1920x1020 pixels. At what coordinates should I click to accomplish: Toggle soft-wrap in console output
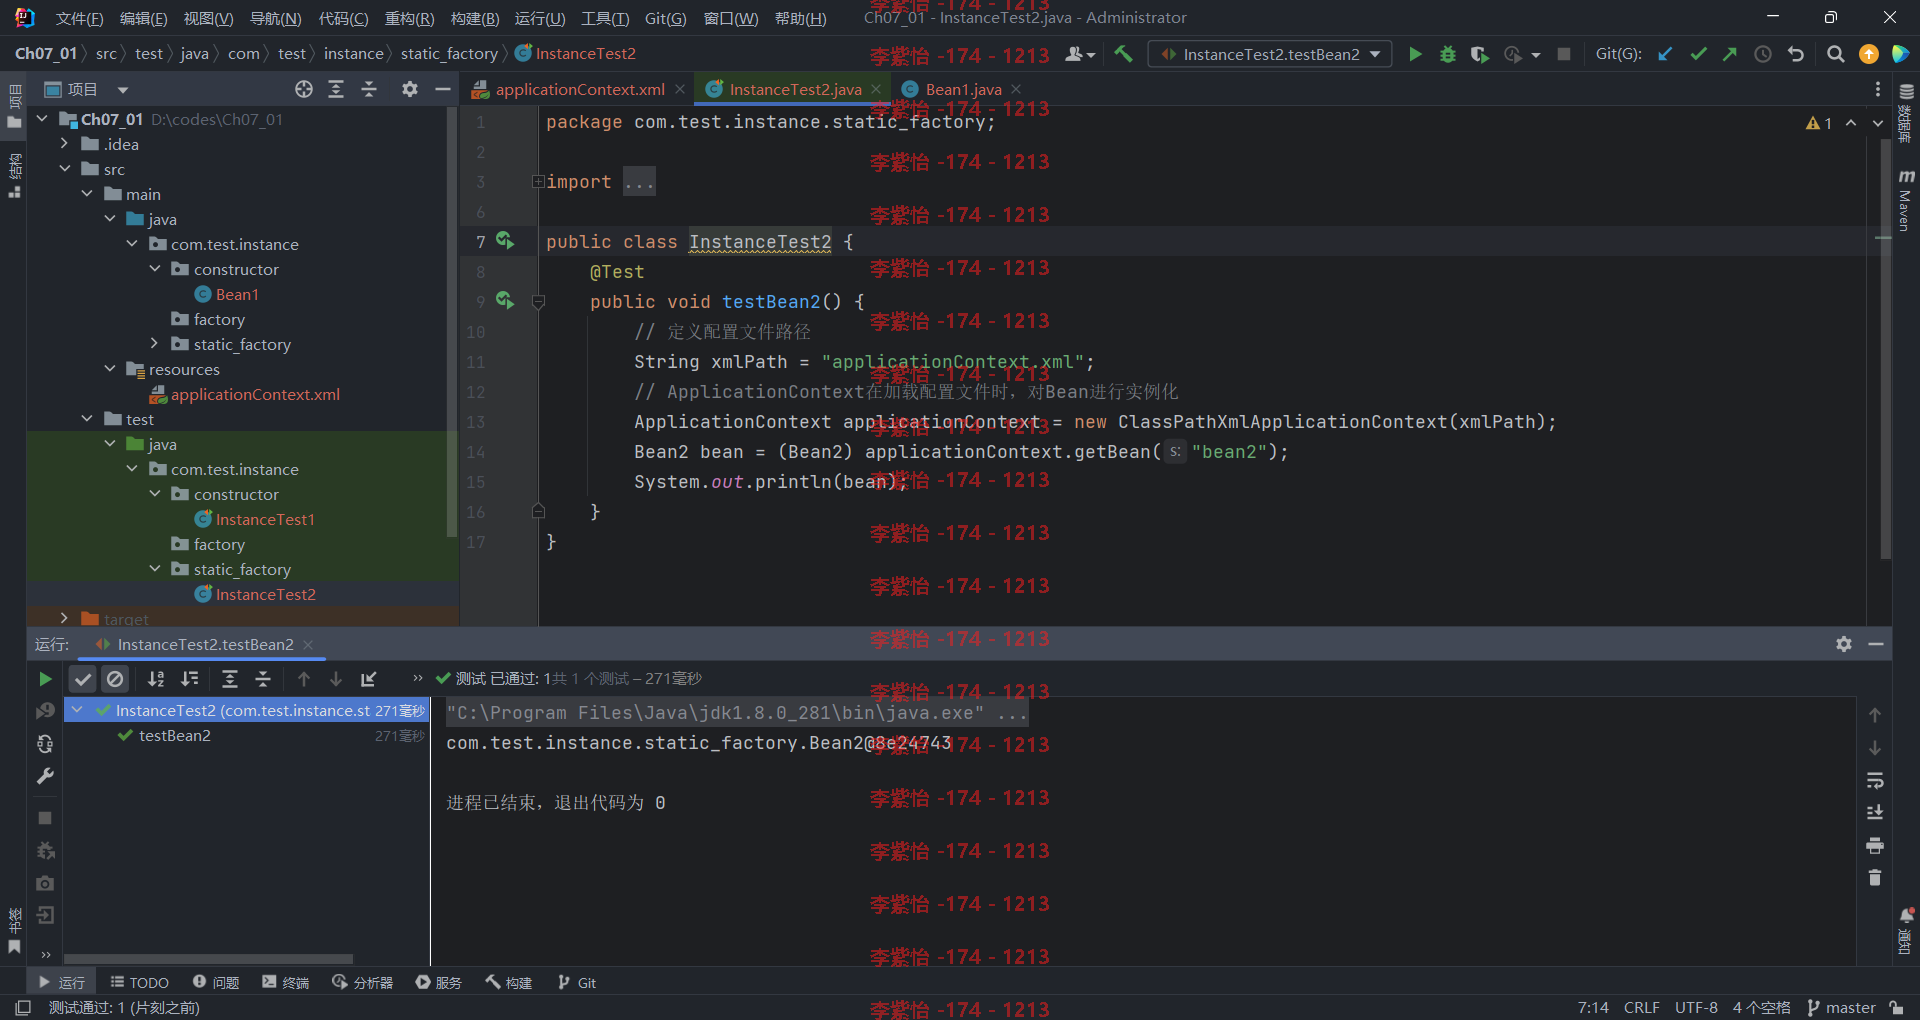pyautogui.click(x=1875, y=780)
